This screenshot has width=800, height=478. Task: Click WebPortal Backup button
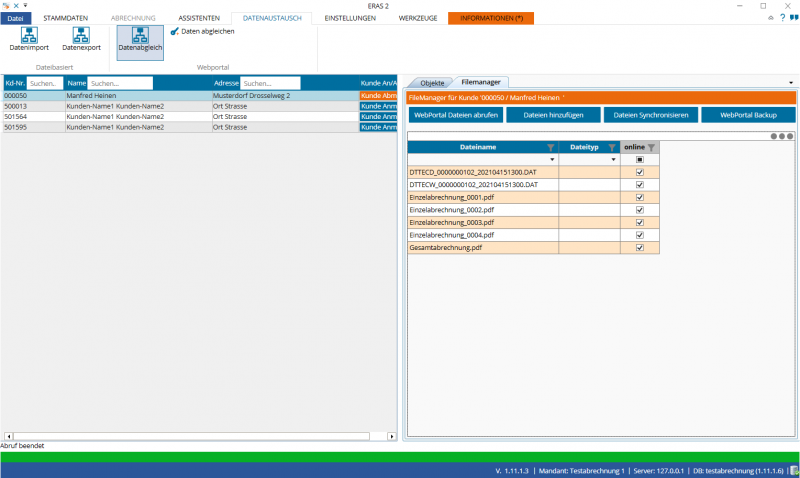pos(748,115)
